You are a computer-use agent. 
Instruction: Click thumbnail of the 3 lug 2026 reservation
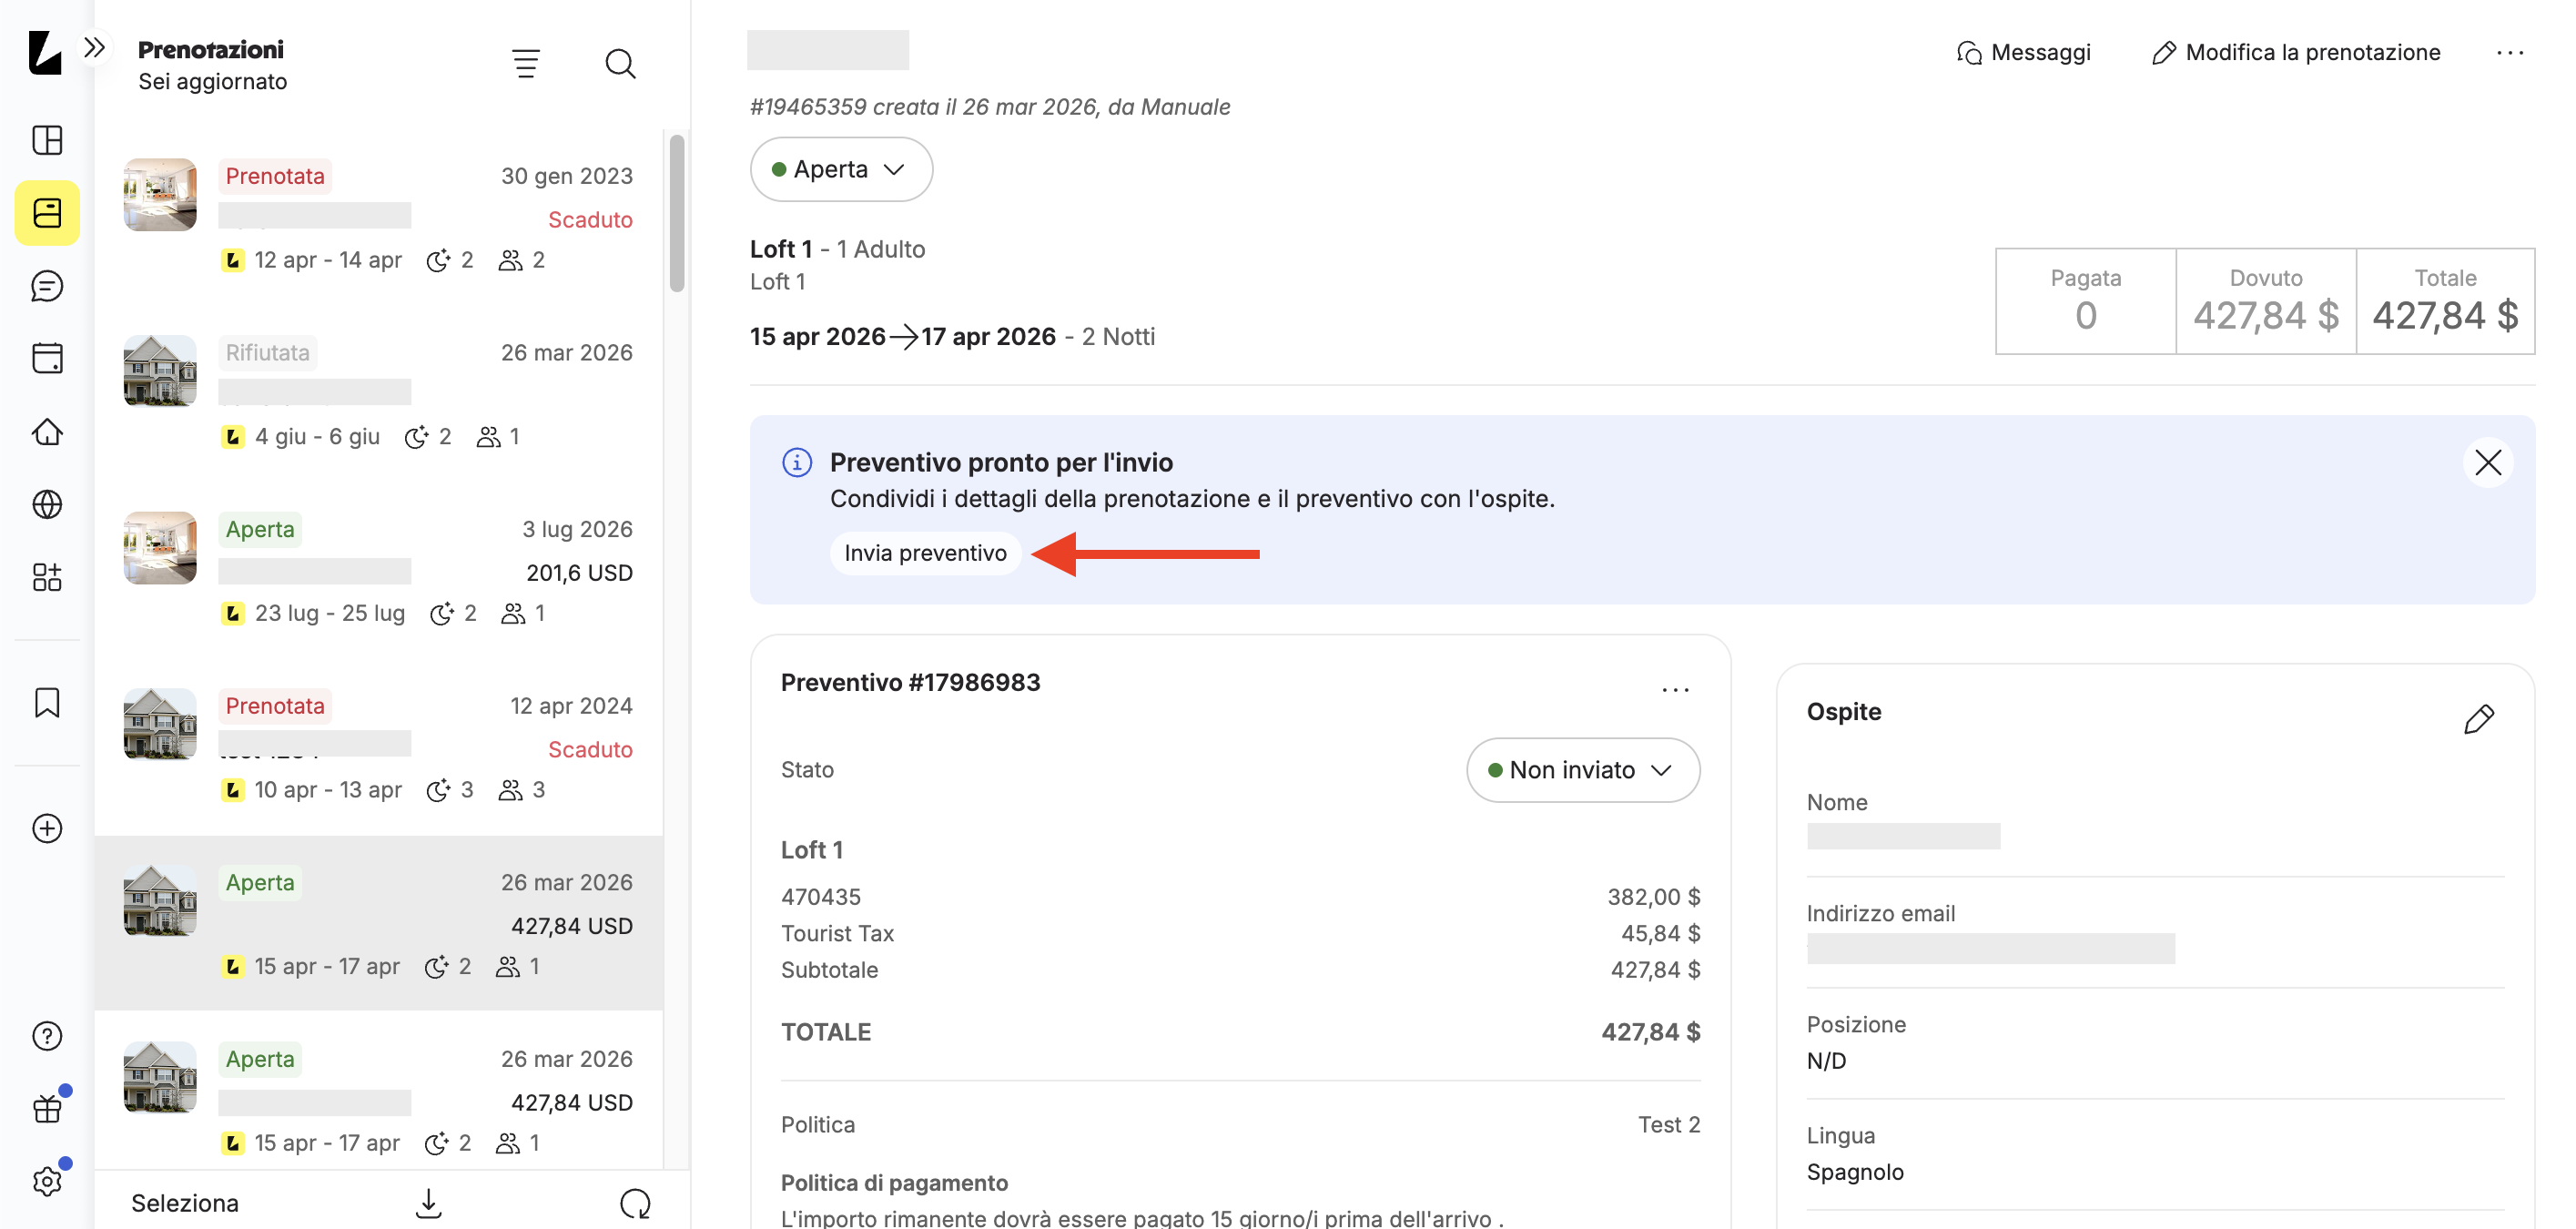(160, 548)
